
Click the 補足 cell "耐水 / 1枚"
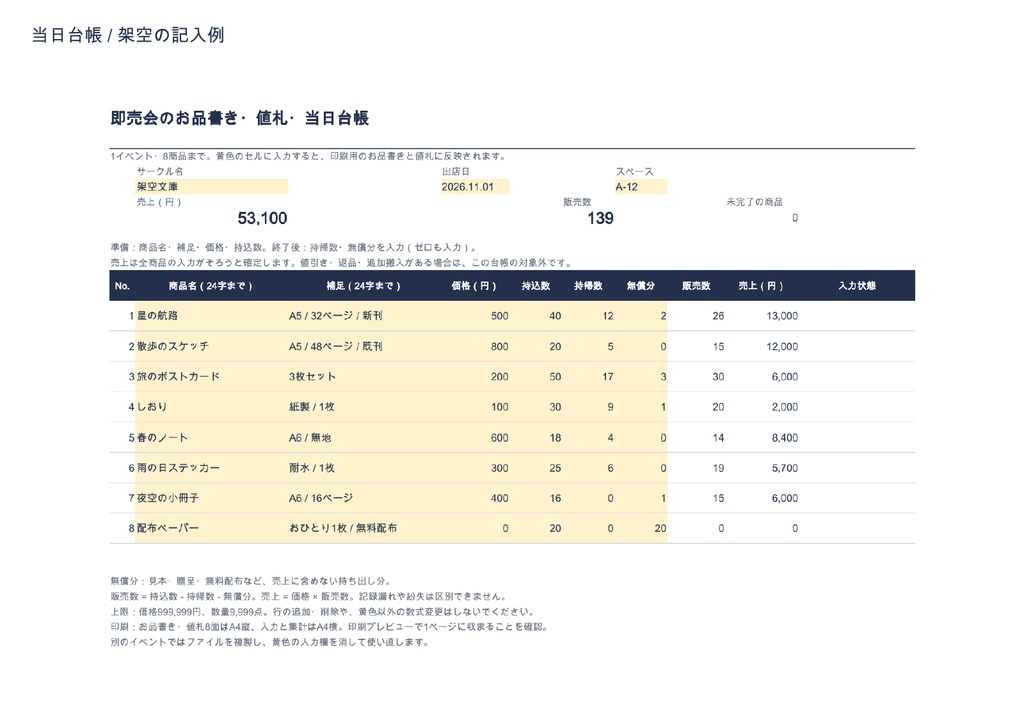[364, 468]
